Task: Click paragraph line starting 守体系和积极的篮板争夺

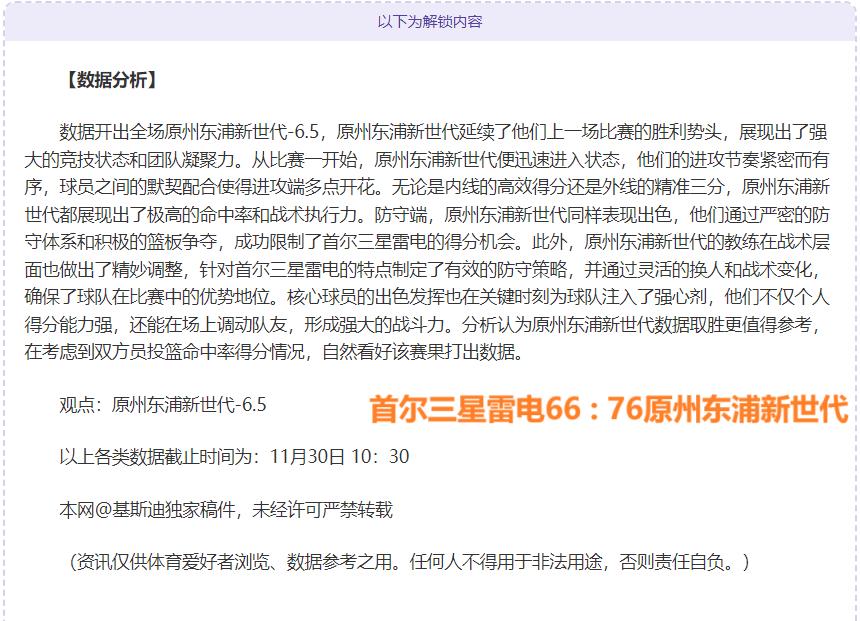Action: click(x=427, y=242)
